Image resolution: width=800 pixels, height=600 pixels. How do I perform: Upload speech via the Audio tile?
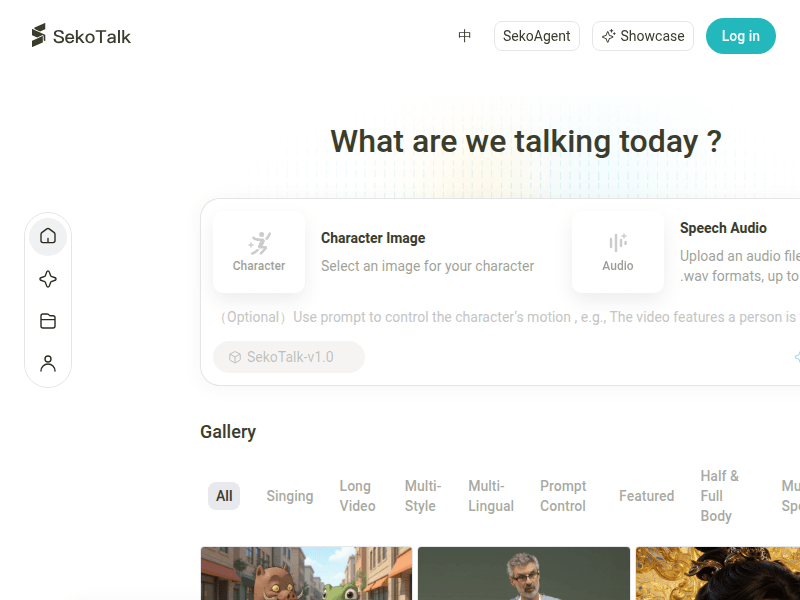(x=617, y=252)
